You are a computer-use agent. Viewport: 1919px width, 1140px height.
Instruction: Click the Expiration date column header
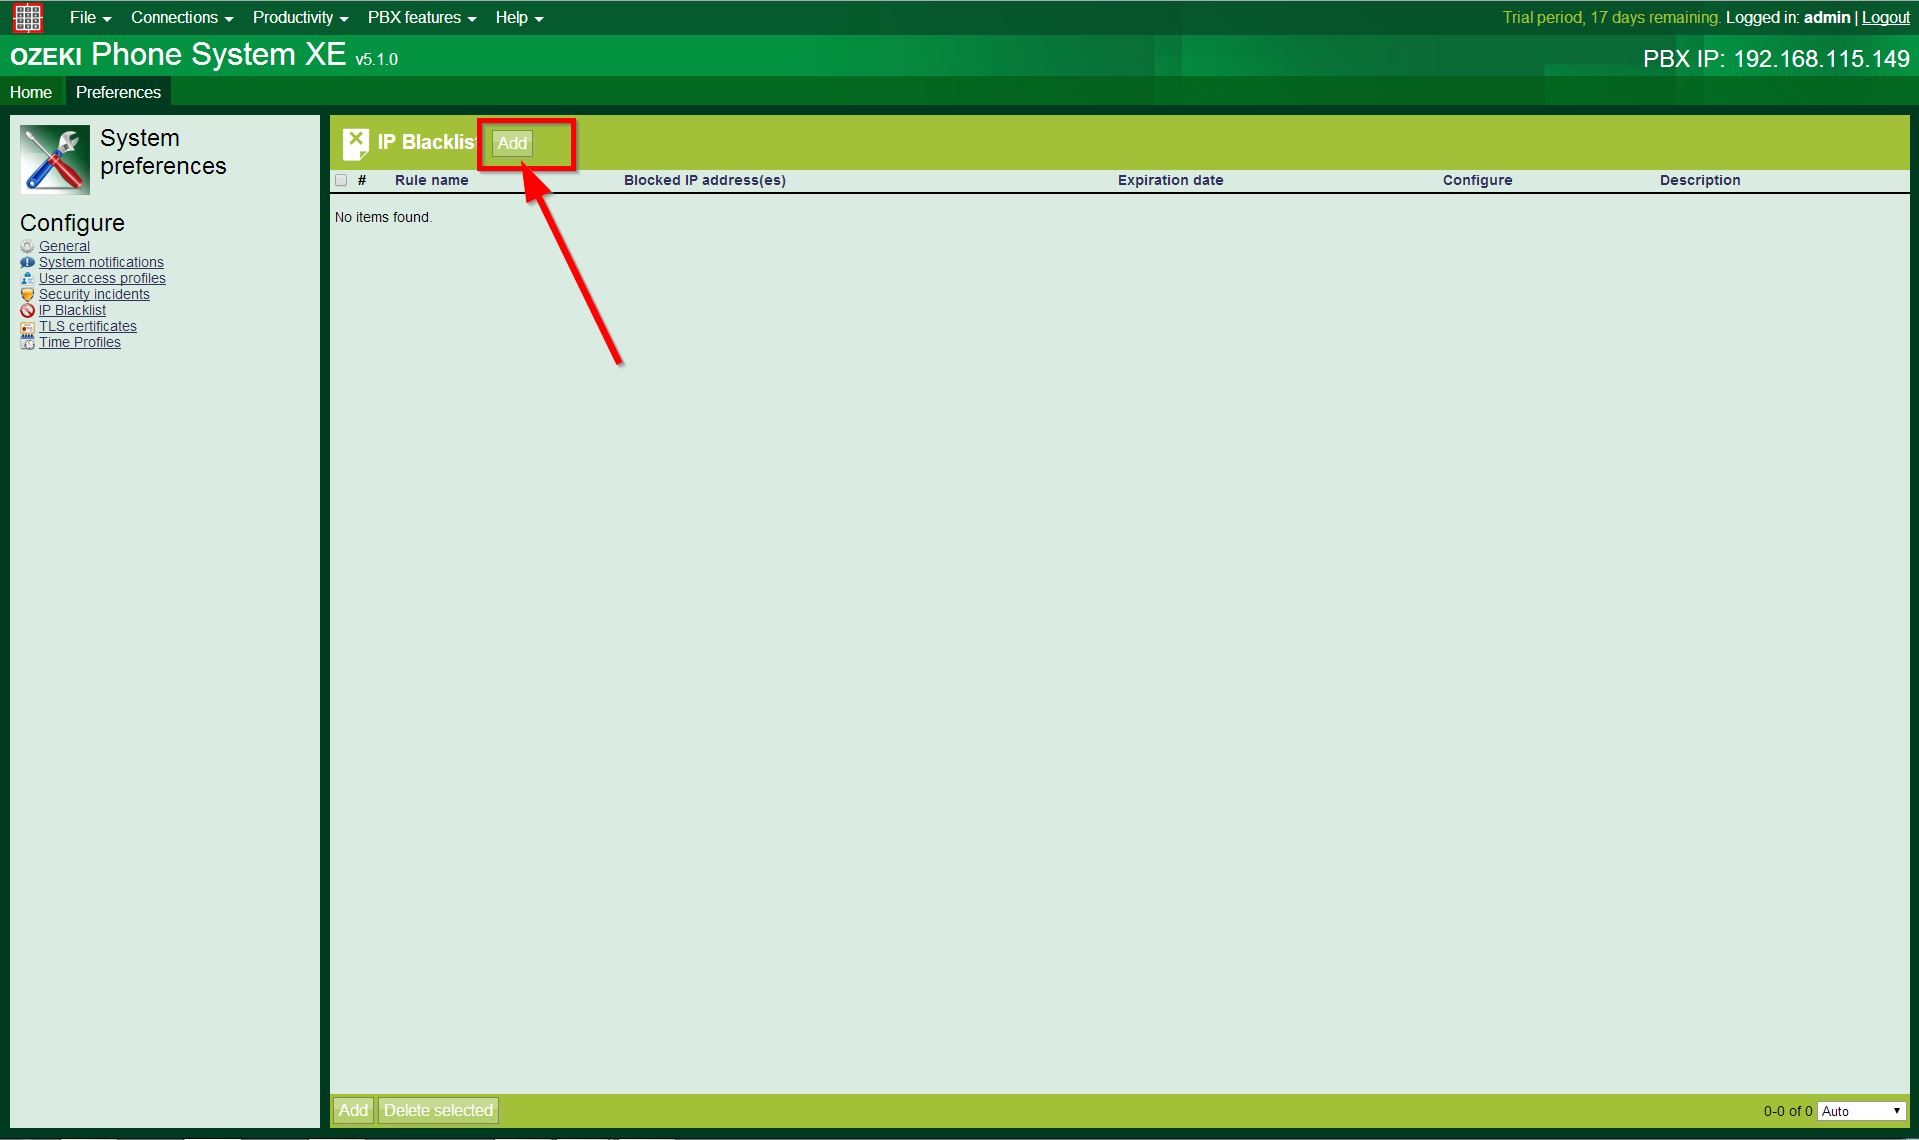tap(1170, 181)
